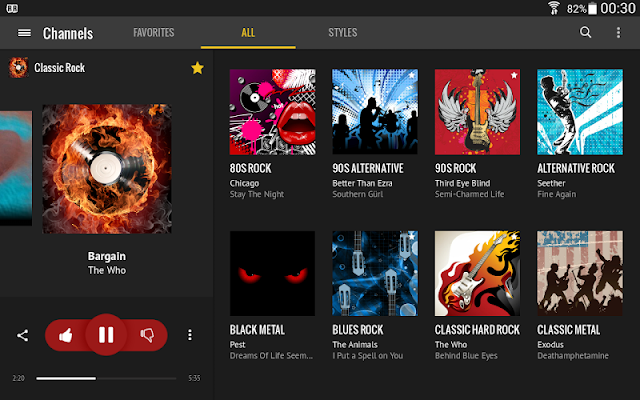Give thumbs down to the song
Screen dimensions: 640x400
point(147,335)
